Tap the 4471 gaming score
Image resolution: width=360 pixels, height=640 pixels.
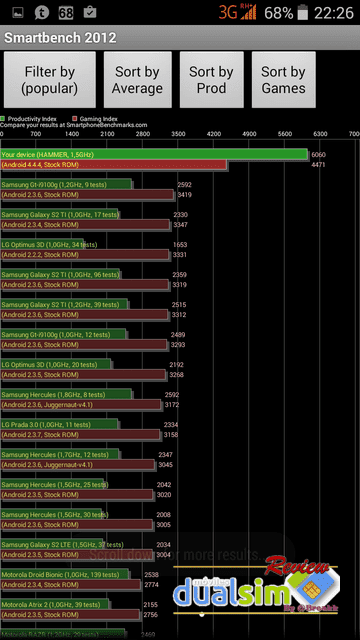318,165
